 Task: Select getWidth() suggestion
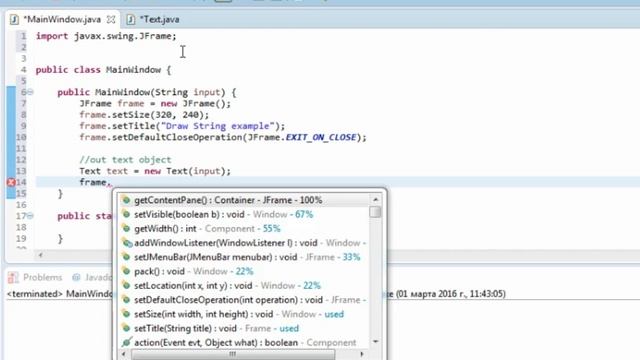244,229
